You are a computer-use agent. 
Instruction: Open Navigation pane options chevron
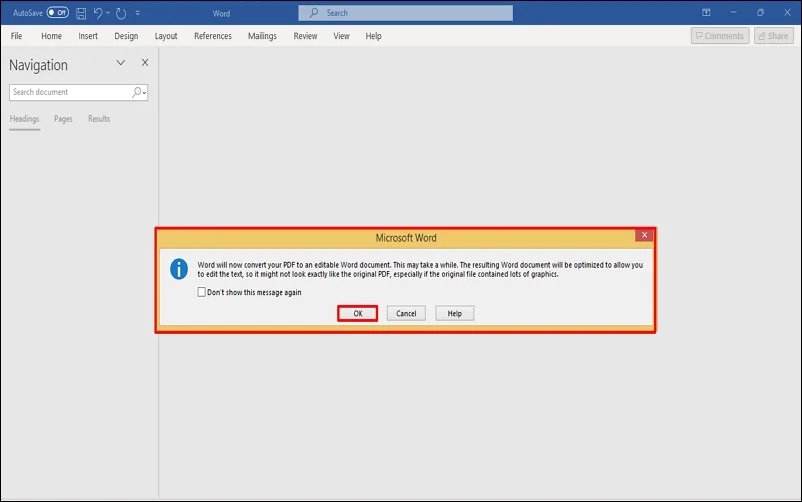[x=121, y=63]
